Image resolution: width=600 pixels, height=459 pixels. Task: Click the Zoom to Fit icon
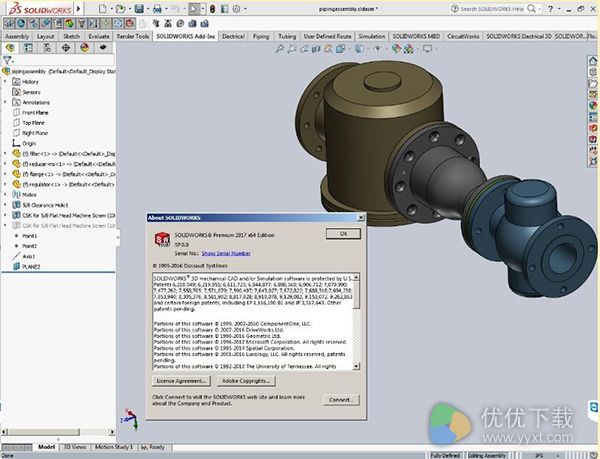pos(280,49)
